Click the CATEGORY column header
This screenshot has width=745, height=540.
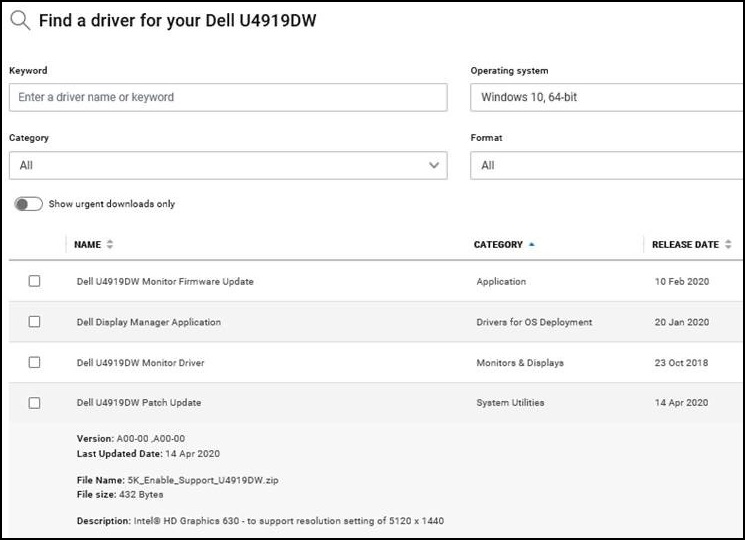tap(498, 245)
